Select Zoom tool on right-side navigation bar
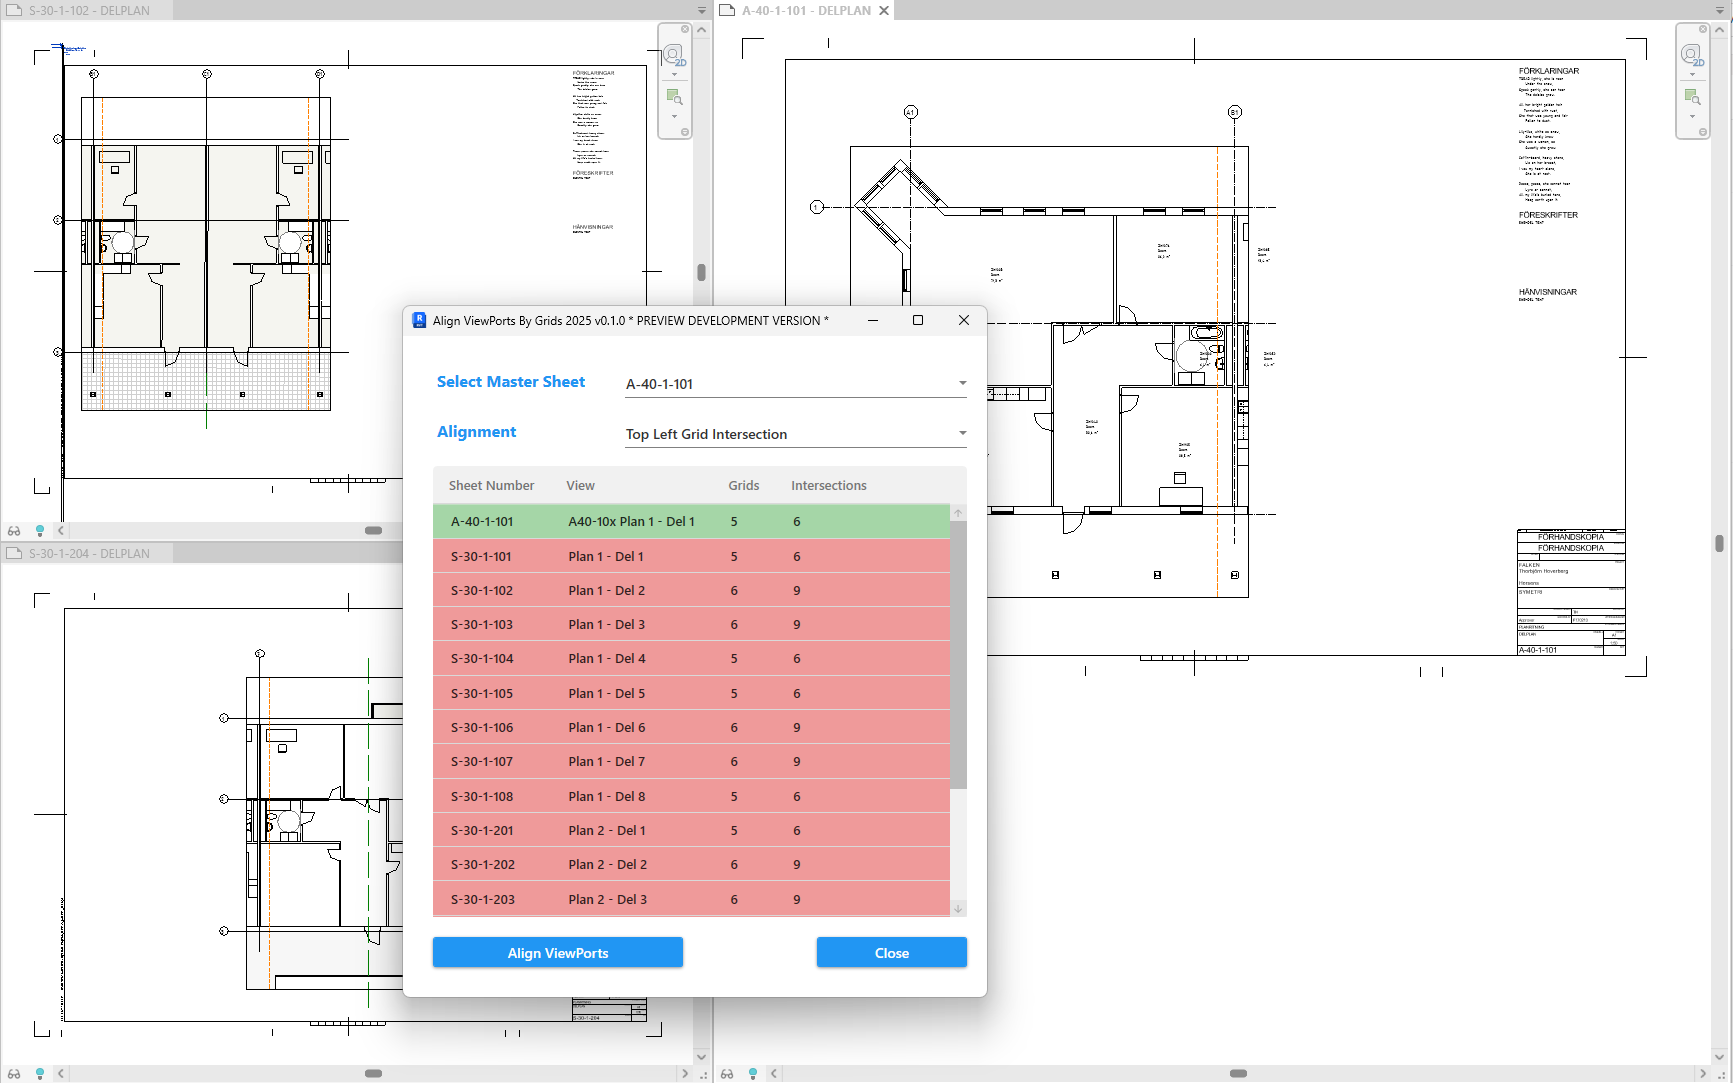Image resolution: width=1733 pixels, height=1083 pixels. (x=1693, y=97)
